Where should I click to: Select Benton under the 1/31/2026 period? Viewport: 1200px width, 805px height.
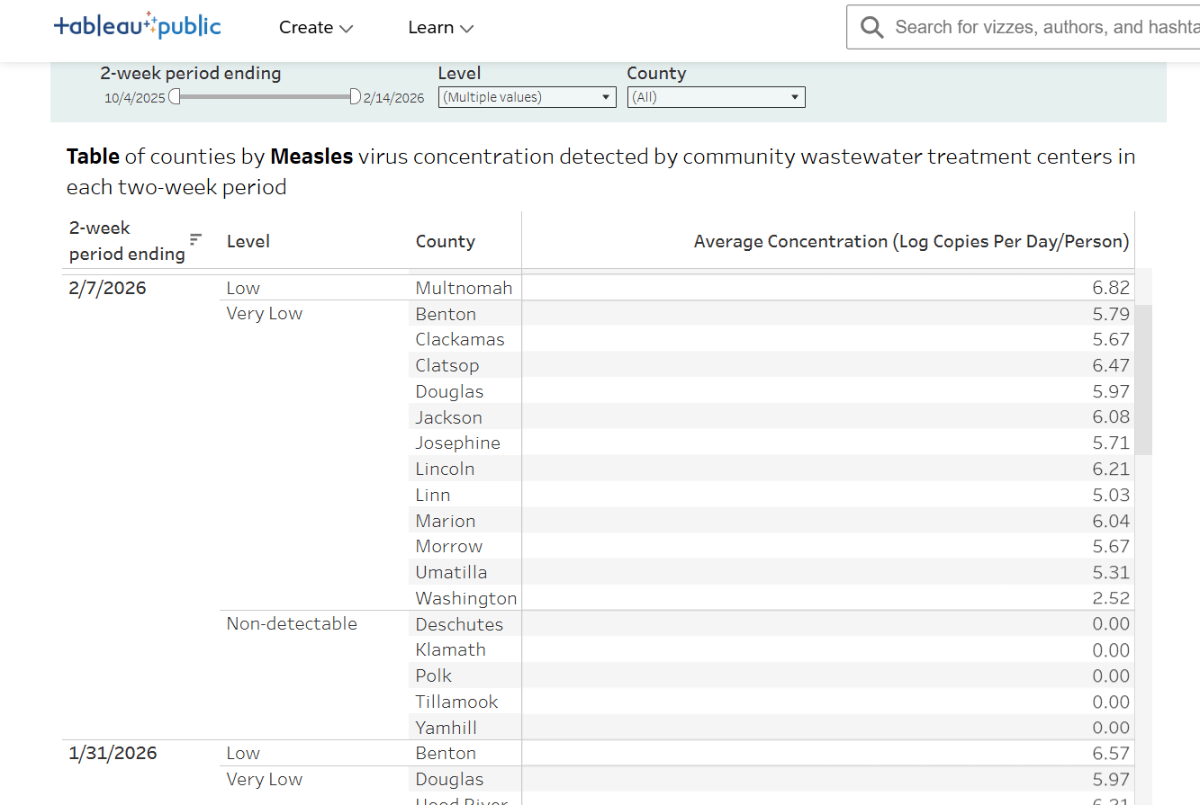(445, 753)
